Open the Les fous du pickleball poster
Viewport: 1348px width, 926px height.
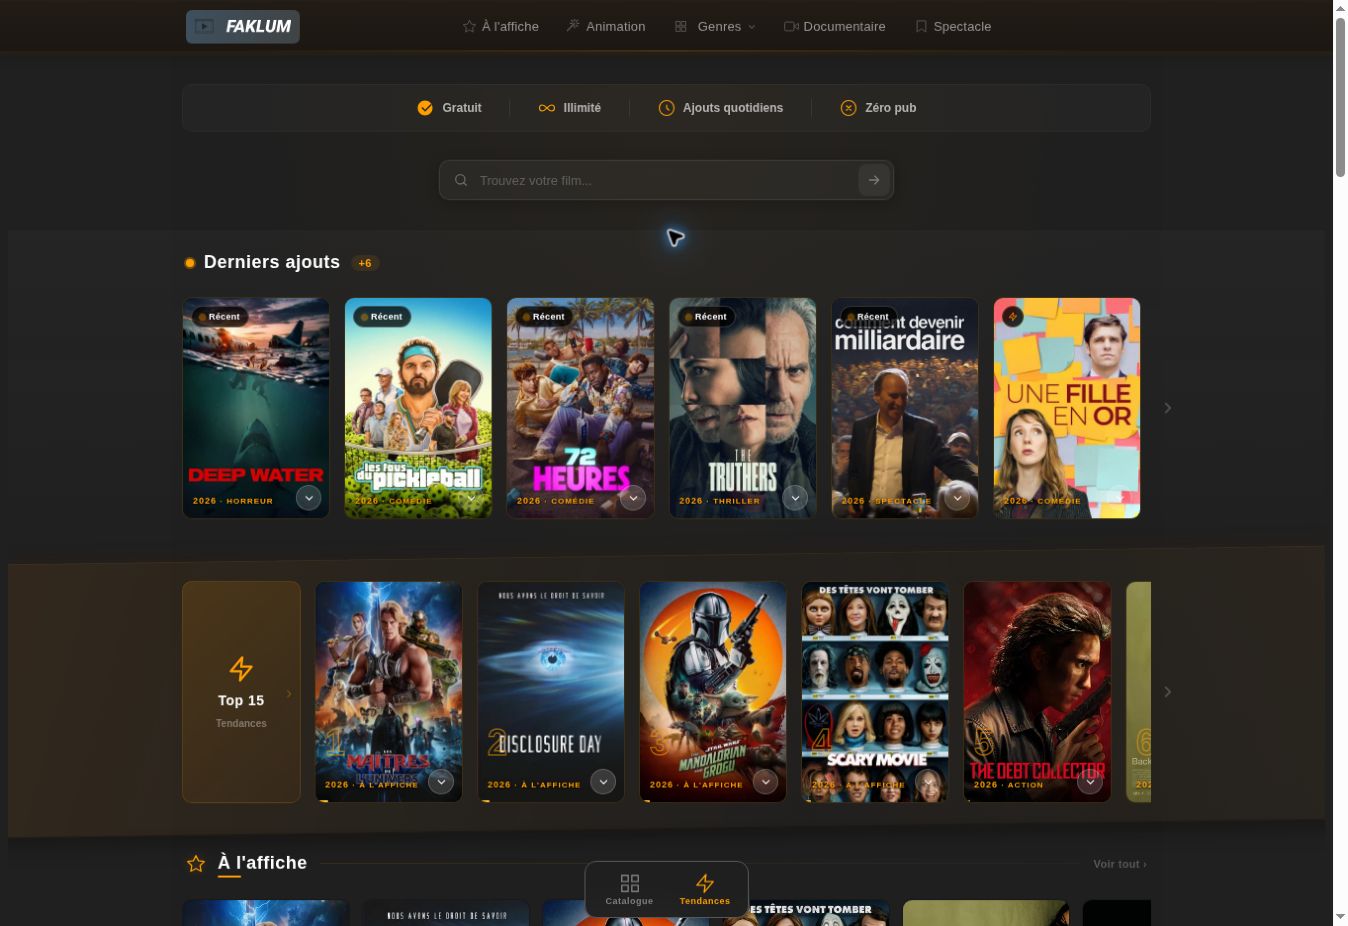[x=418, y=408]
